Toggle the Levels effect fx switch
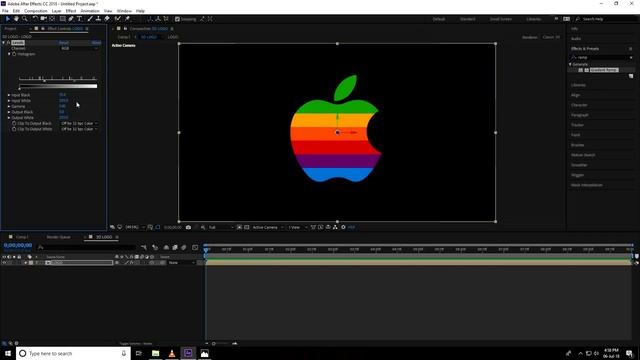The height and width of the screenshot is (360, 640). (8, 42)
